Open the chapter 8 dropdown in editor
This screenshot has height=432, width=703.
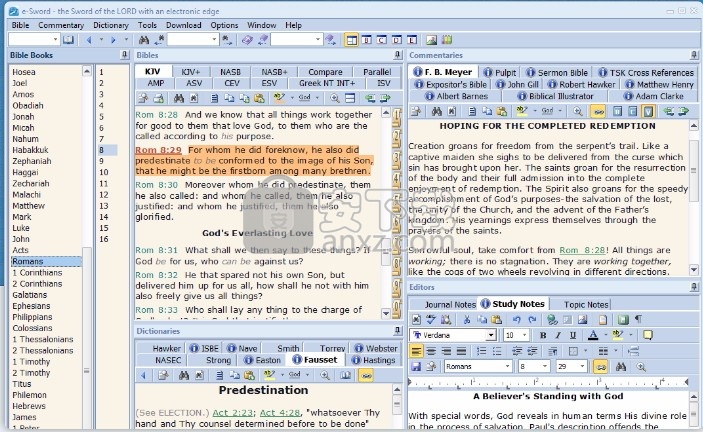545,367
